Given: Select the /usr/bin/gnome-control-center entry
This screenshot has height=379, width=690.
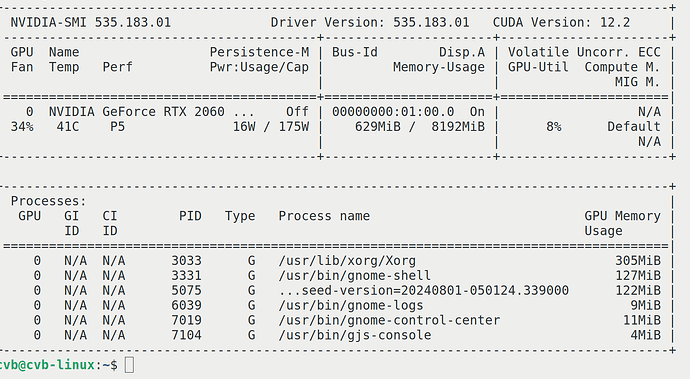Looking at the screenshot, I should coord(389,320).
